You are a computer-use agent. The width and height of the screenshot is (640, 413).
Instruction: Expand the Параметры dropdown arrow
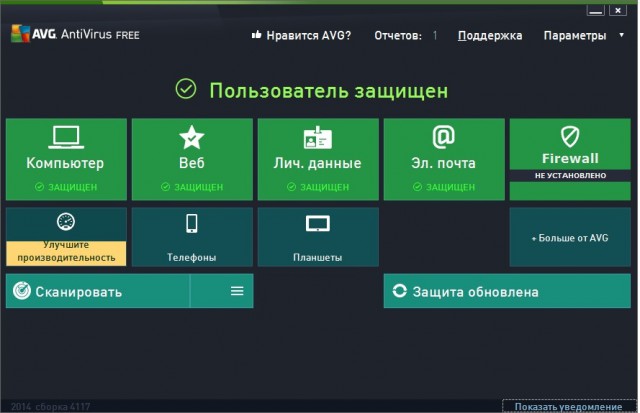coord(622,35)
